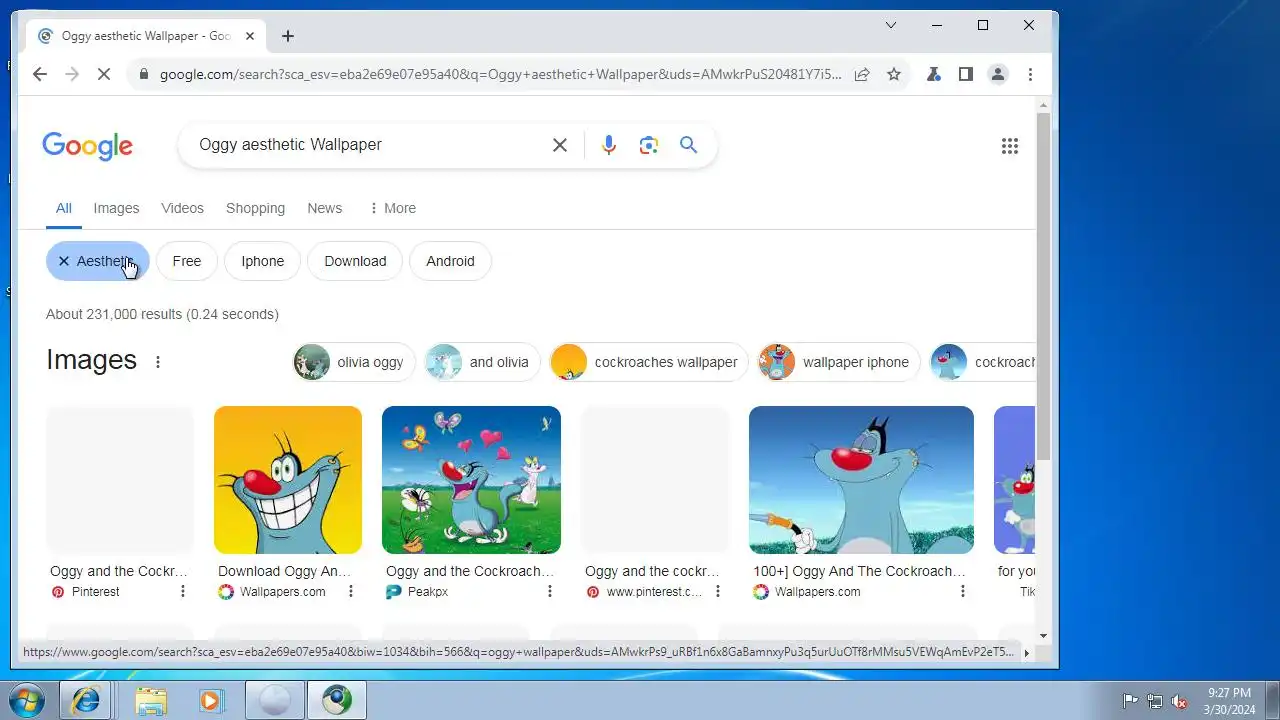Bookmark this page with the star
The width and height of the screenshot is (1280, 720).
[x=894, y=74]
